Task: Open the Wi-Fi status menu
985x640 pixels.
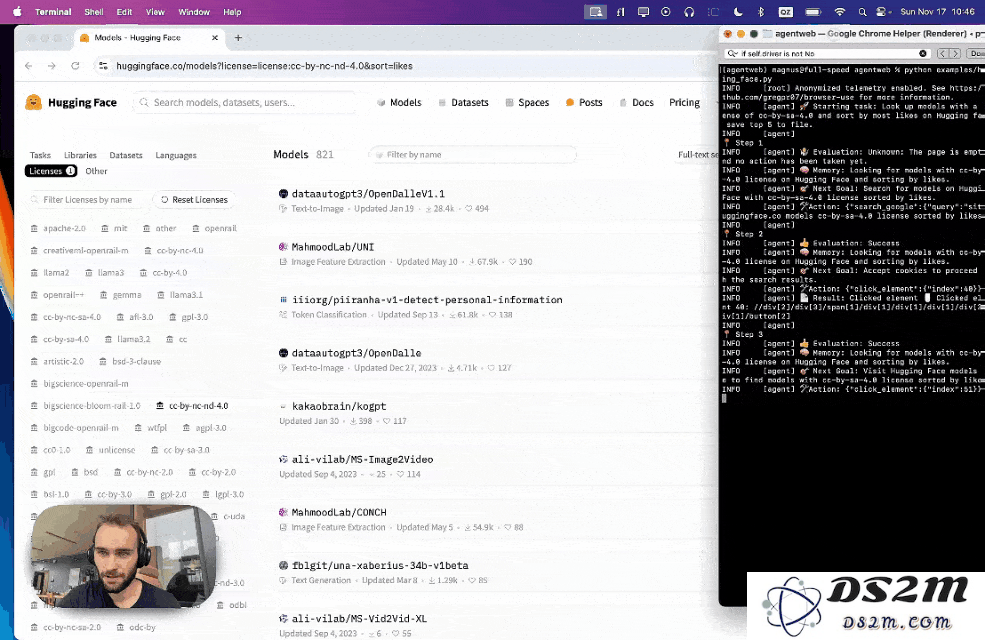Action: 840,12
